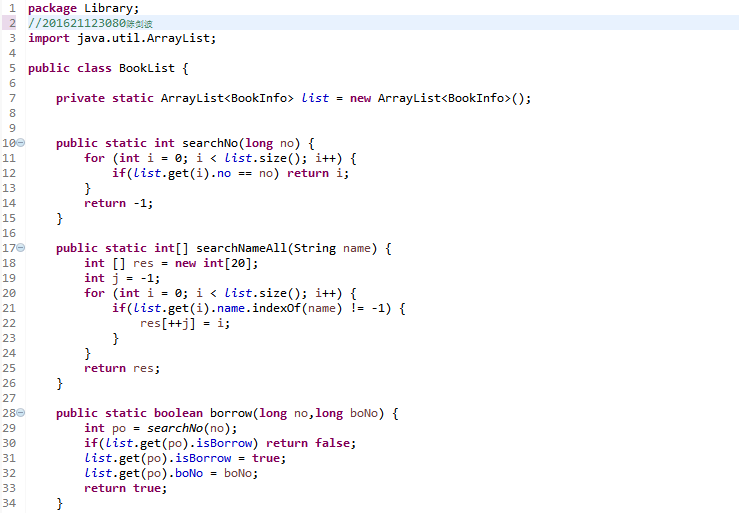This screenshot has height=513, width=739.
Task: Click the import java.util.ArrayList statement
Action: click(122, 38)
